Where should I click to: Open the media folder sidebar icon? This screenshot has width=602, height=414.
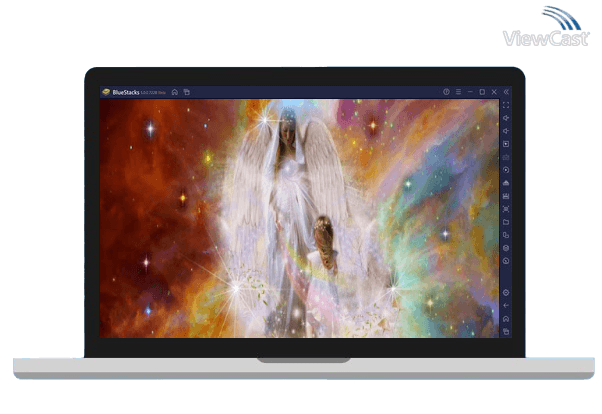(506, 222)
